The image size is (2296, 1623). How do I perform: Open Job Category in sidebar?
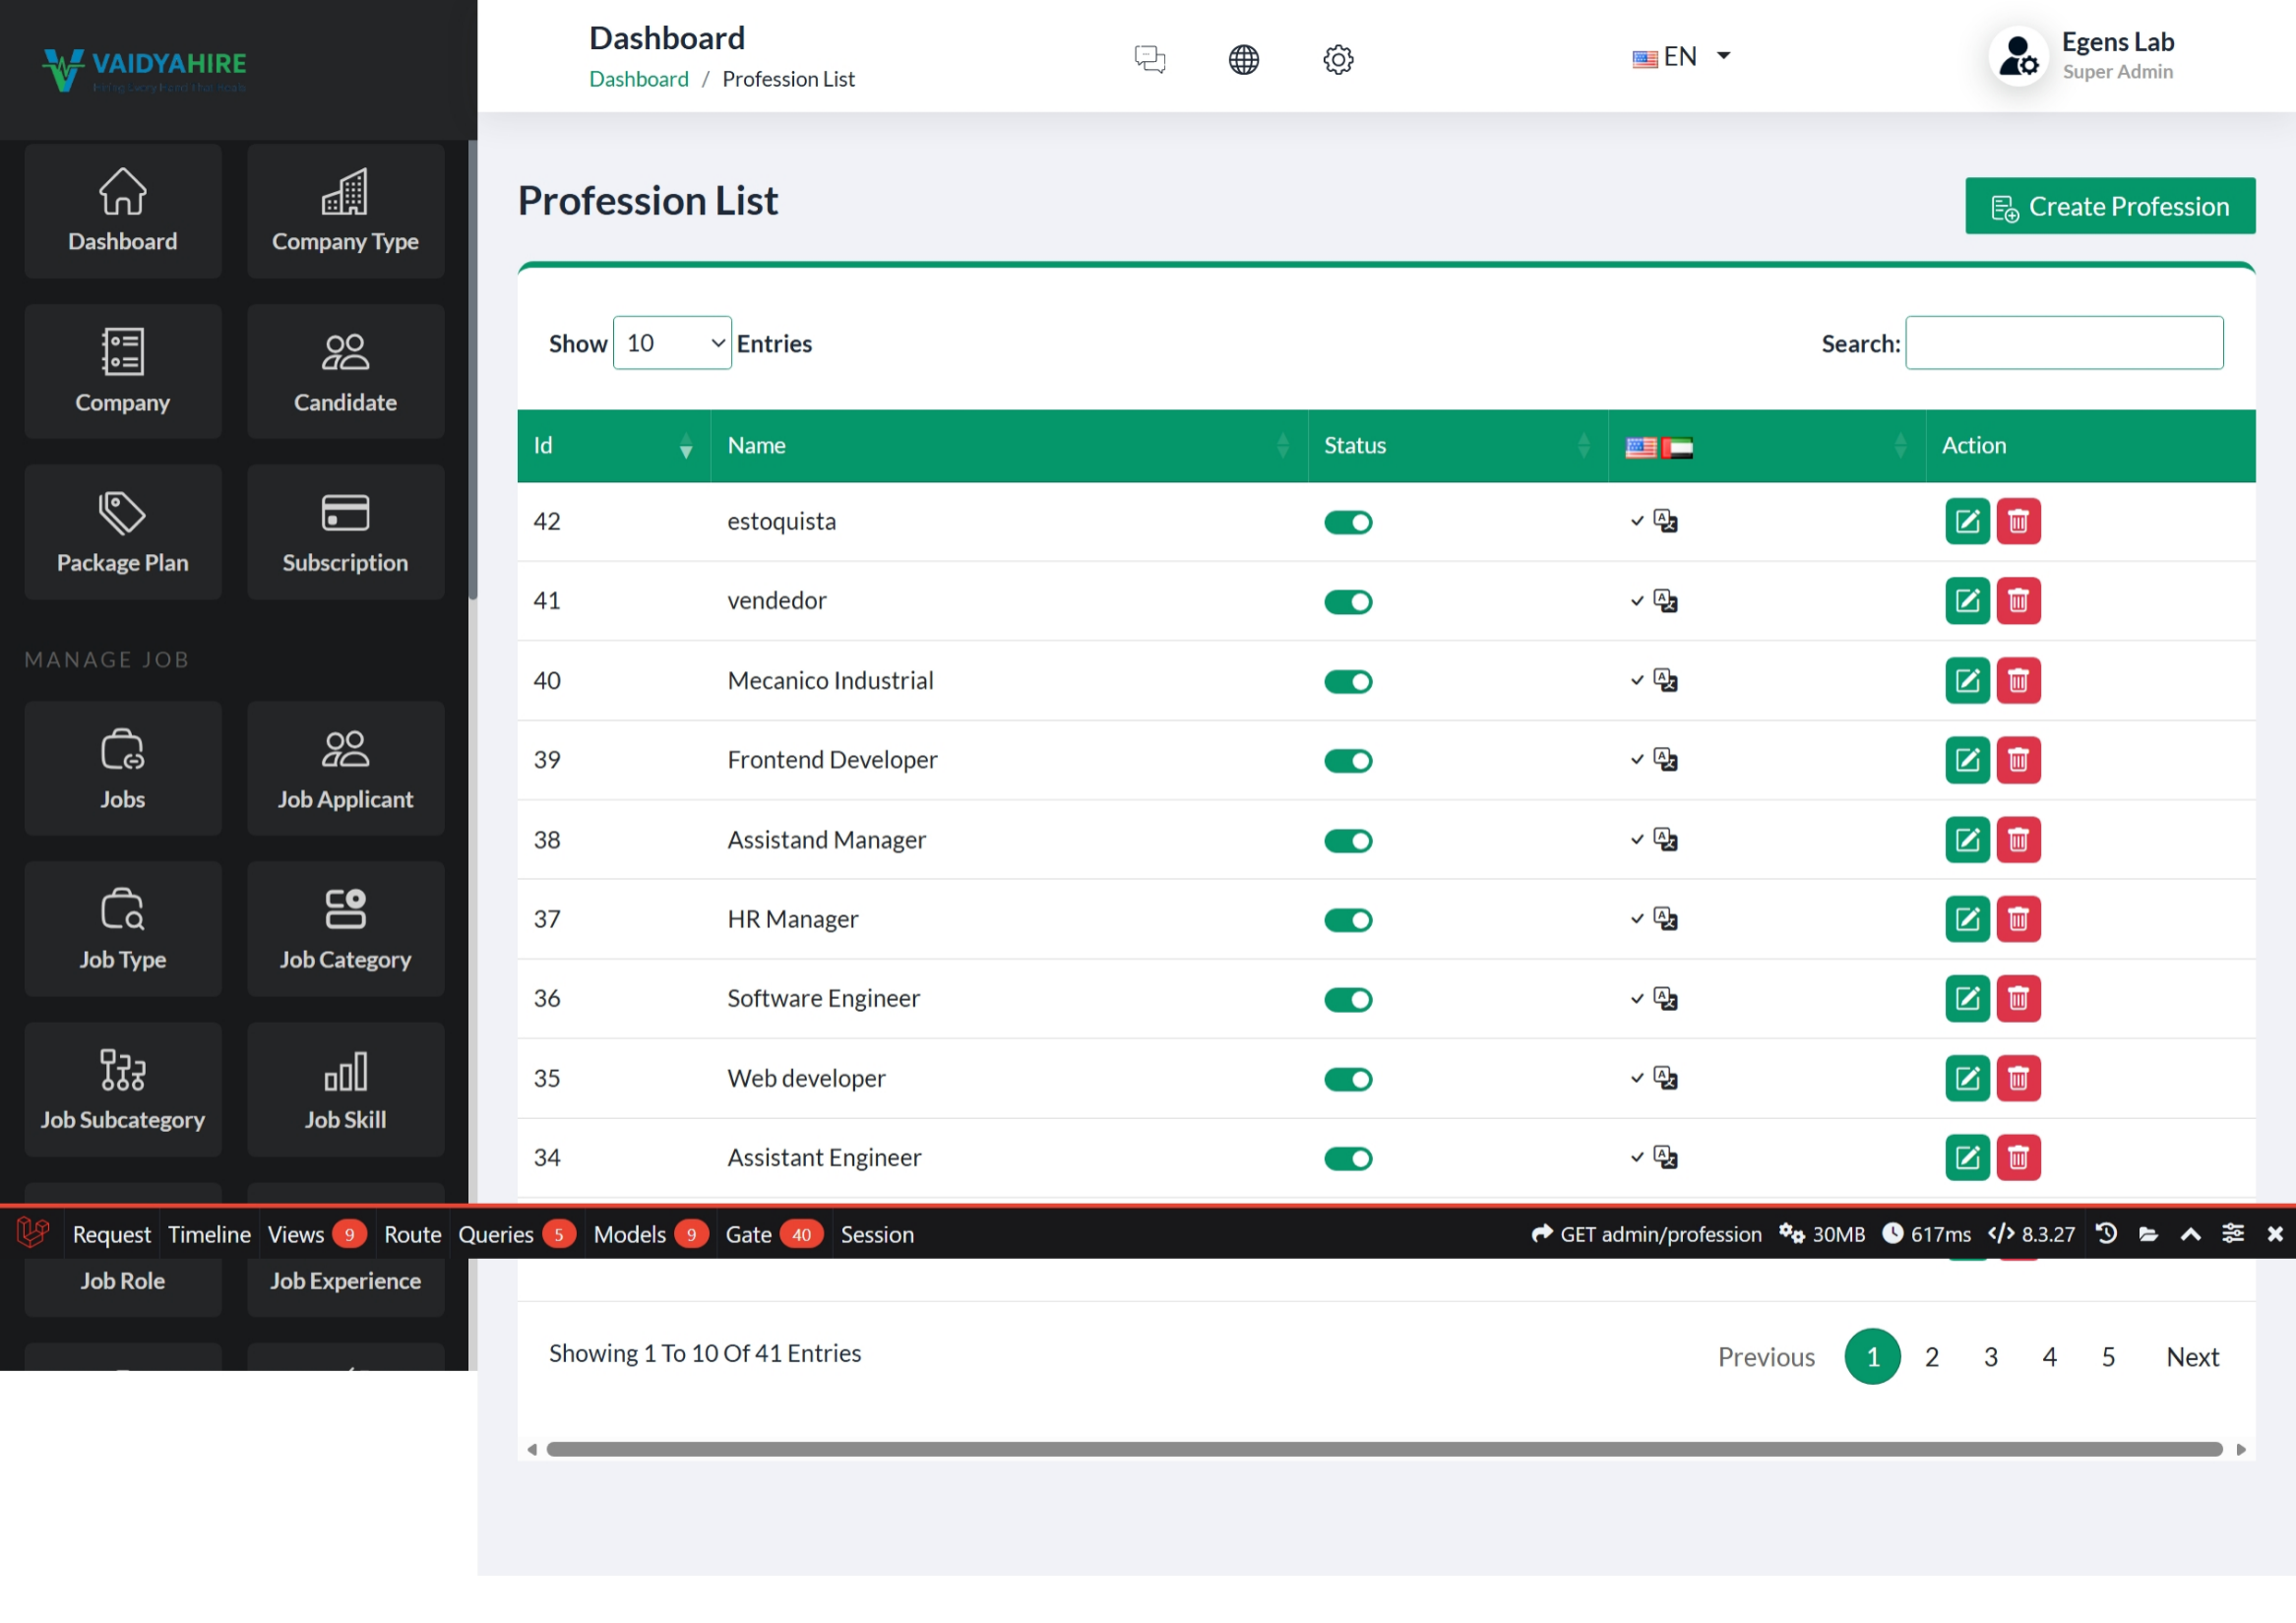[x=345, y=928]
